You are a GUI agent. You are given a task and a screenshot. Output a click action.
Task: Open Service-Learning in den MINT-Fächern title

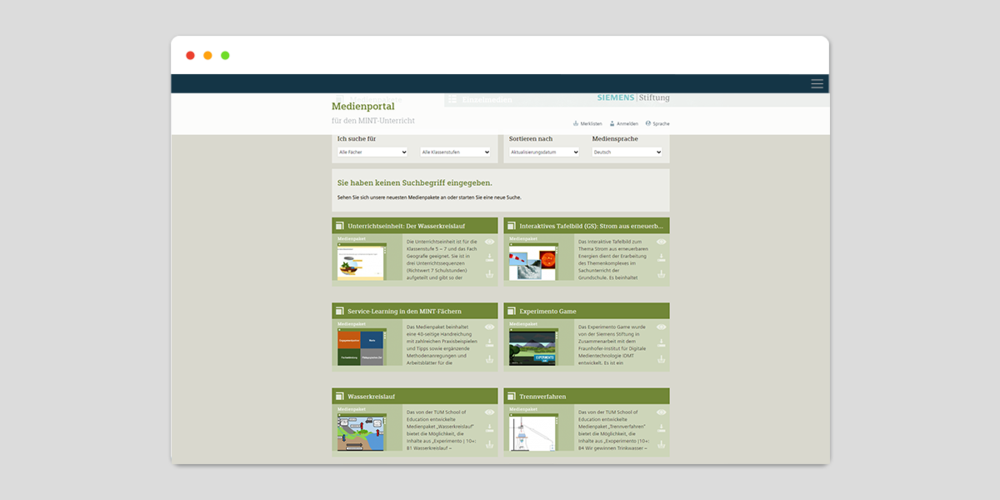[404, 311]
